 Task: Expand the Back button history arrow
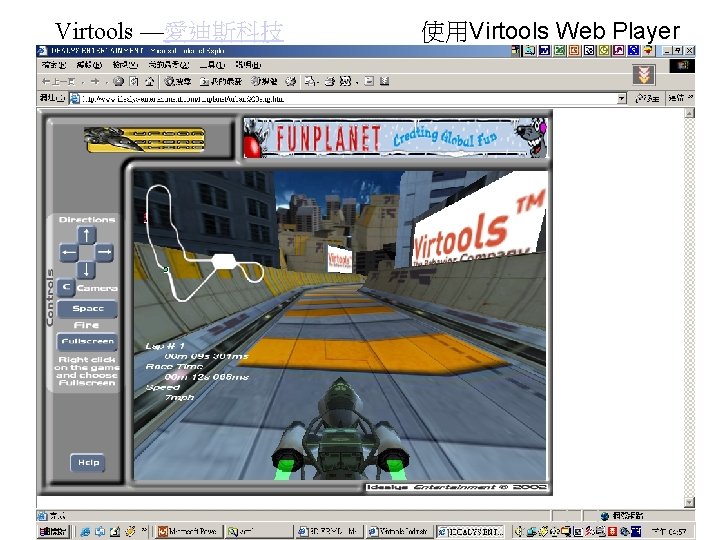pos(83,82)
